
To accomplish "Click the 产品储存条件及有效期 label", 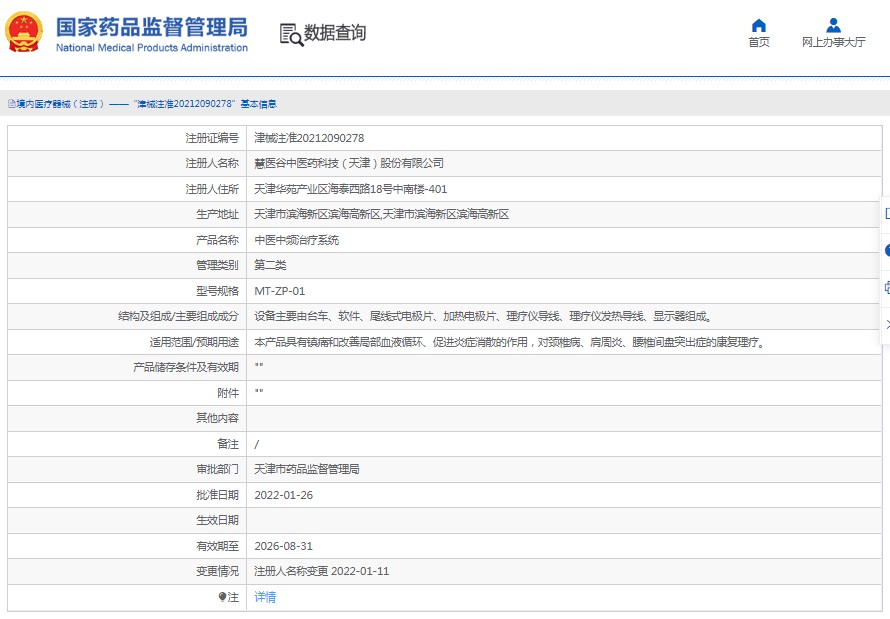I will (x=186, y=367).
